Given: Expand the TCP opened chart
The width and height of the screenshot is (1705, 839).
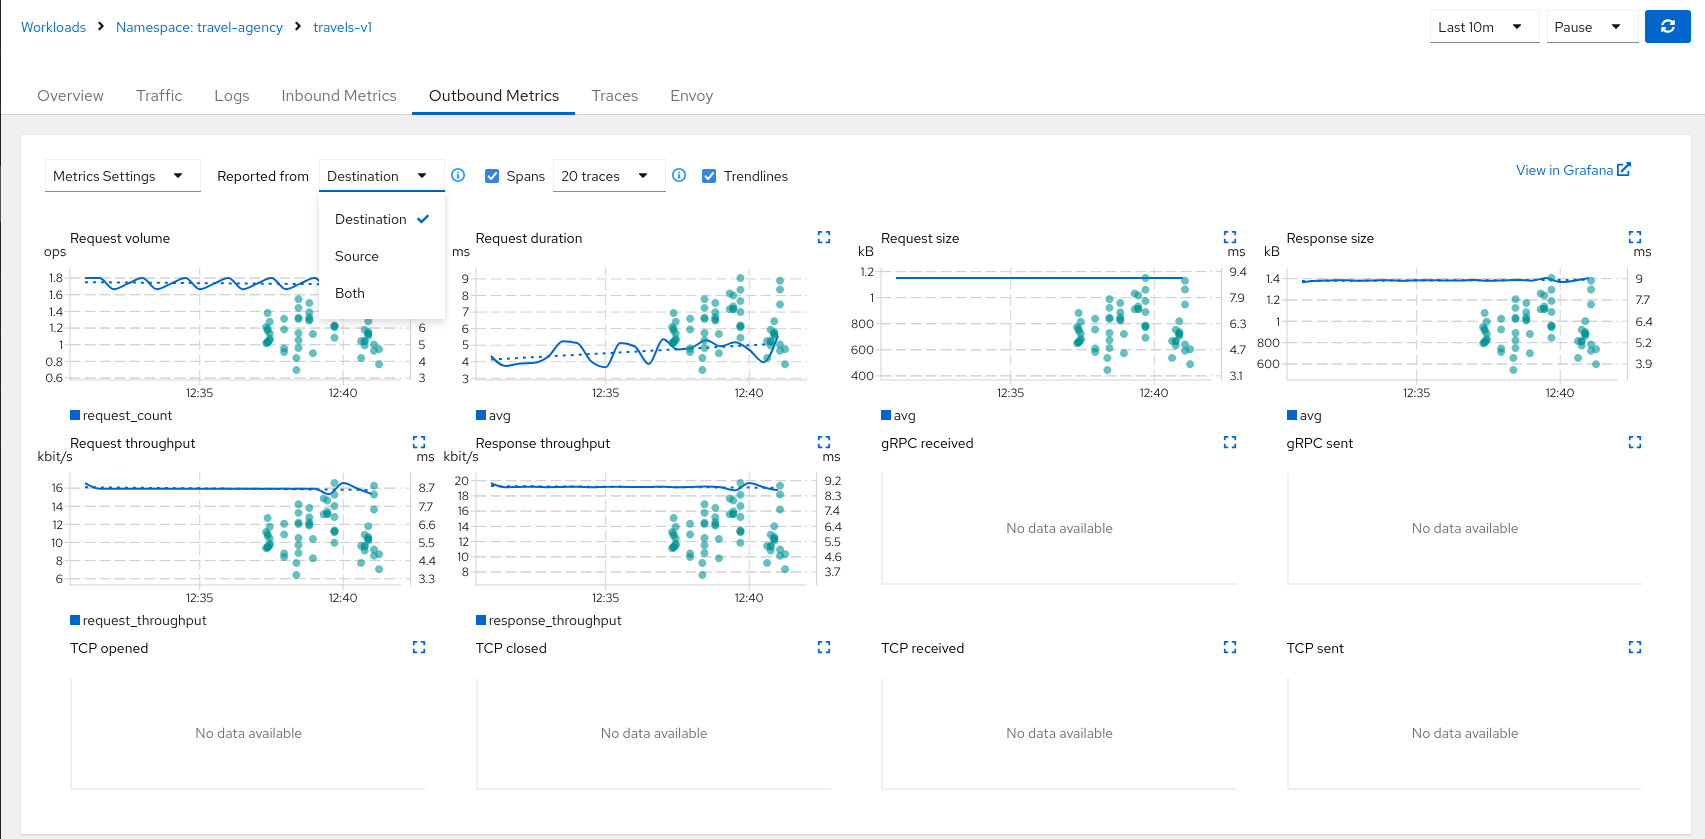Looking at the screenshot, I should coord(419,648).
